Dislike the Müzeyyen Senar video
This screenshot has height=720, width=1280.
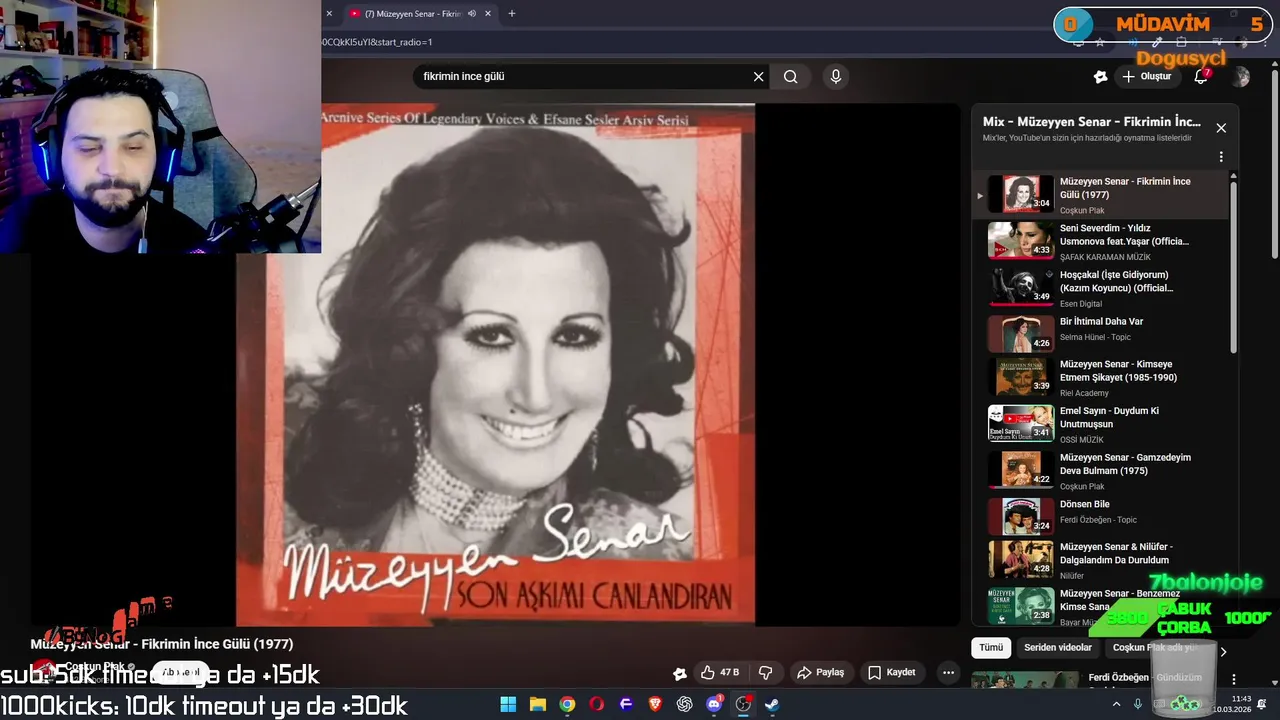(x=766, y=673)
